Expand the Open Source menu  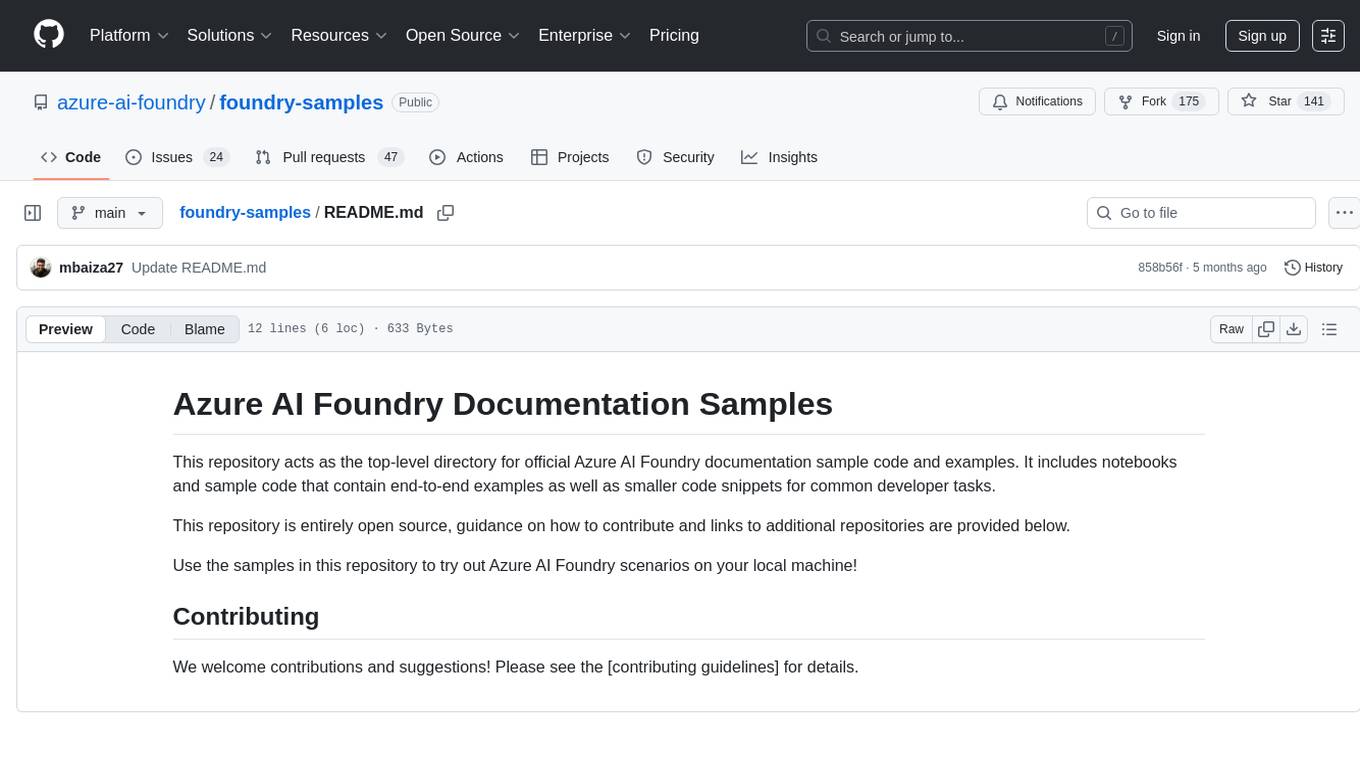[462, 35]
